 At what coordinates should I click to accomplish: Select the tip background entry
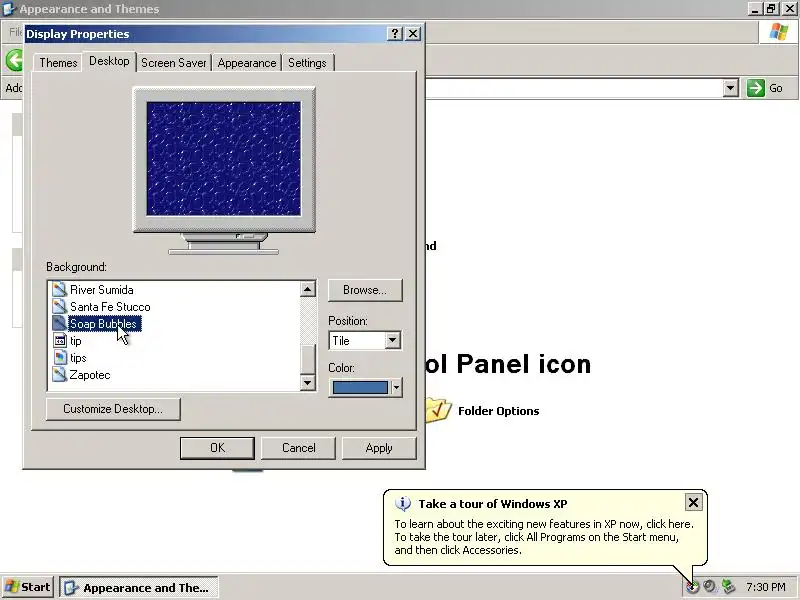(x=76, y=341)
